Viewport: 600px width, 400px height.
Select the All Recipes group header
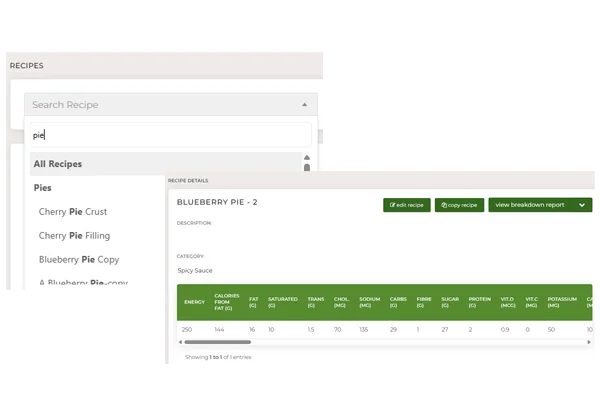coord(166,164)
